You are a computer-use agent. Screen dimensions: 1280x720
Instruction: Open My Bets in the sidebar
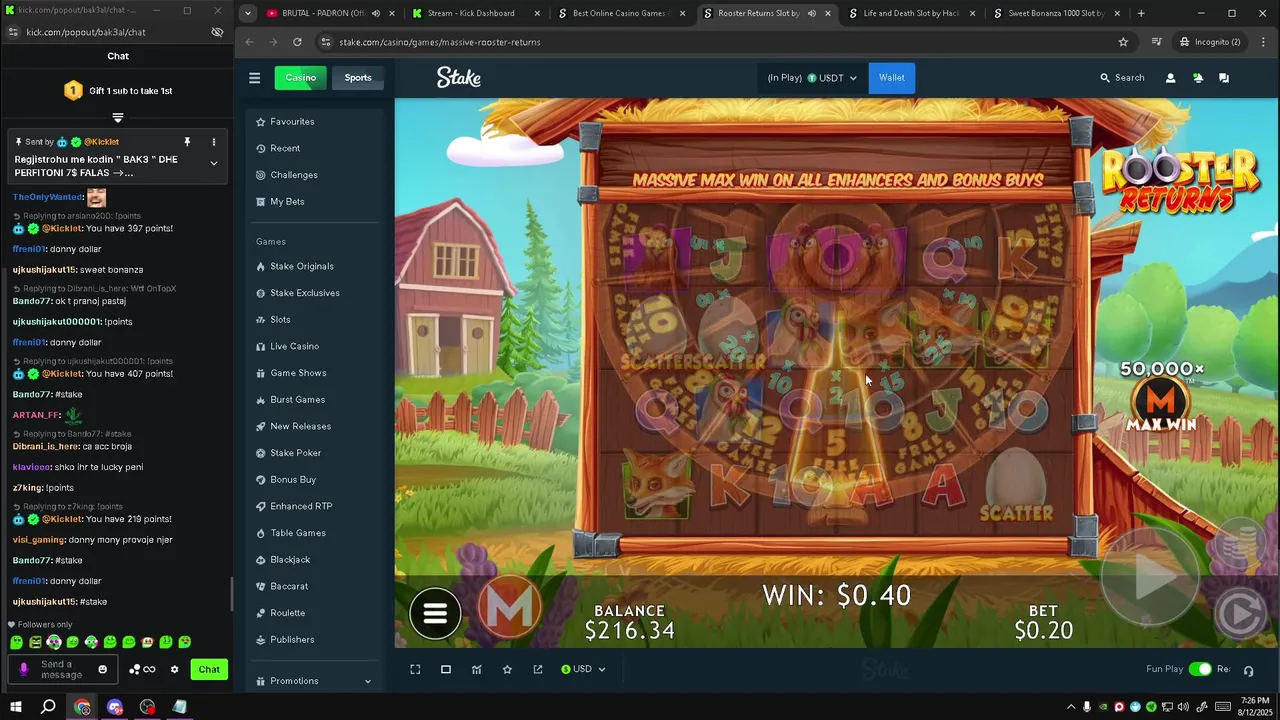(314, 202)
